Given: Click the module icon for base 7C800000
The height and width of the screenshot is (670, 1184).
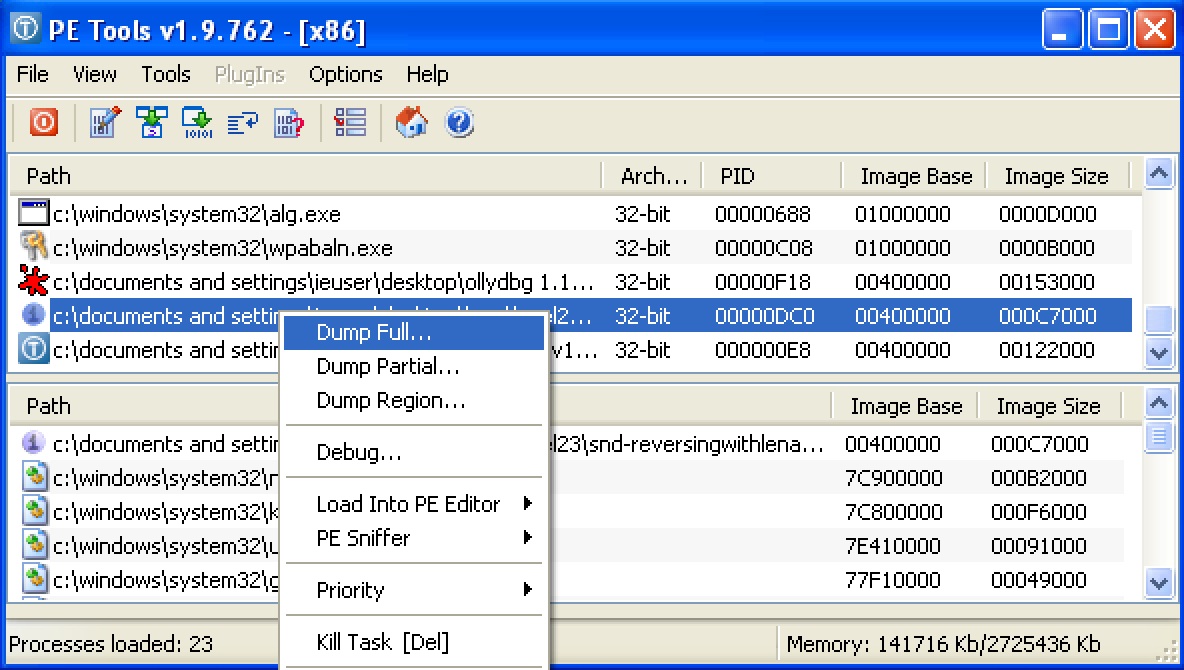Looking at the screenshot, I should [x=33, y=511].
